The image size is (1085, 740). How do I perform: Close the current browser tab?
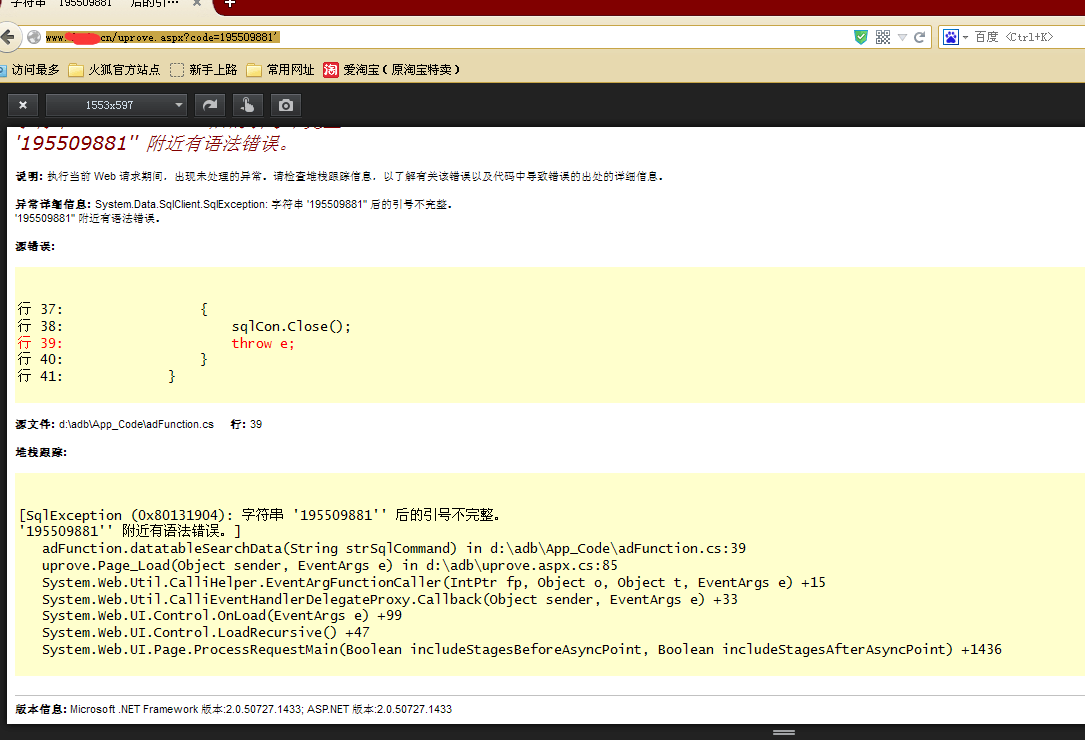coord(197,3)
